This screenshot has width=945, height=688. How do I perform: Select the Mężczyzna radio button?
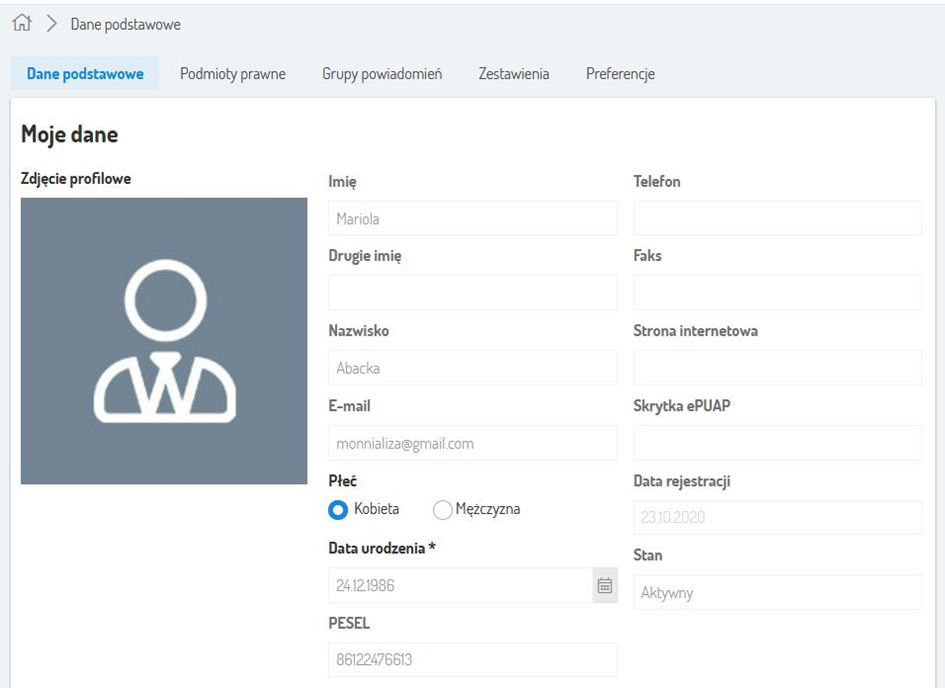click(442, 510)
